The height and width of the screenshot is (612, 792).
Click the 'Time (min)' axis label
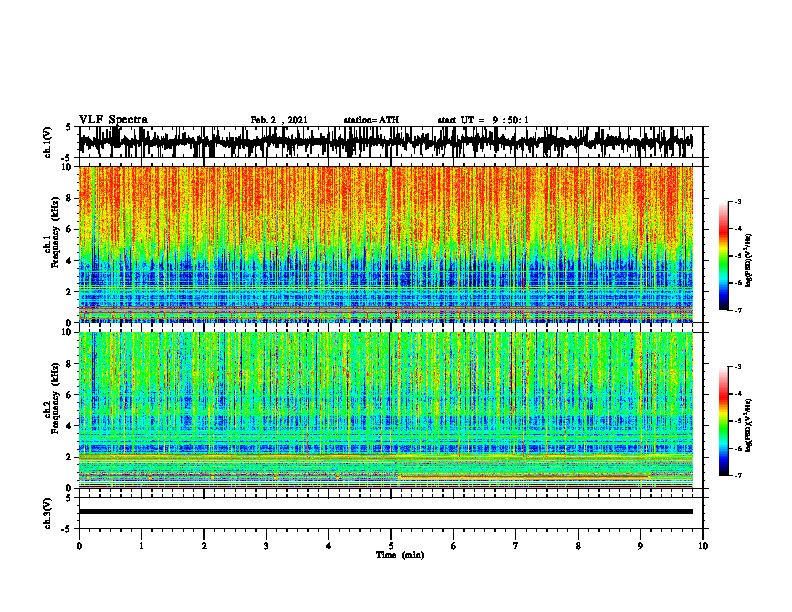tap(400, 554)
